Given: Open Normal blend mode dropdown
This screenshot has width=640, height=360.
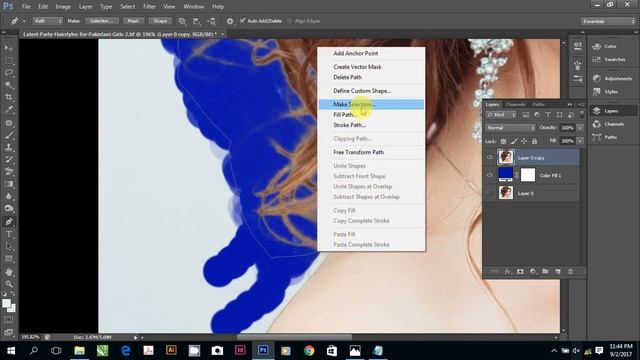Looking at the screenshot, I should (x=510, y=128).
